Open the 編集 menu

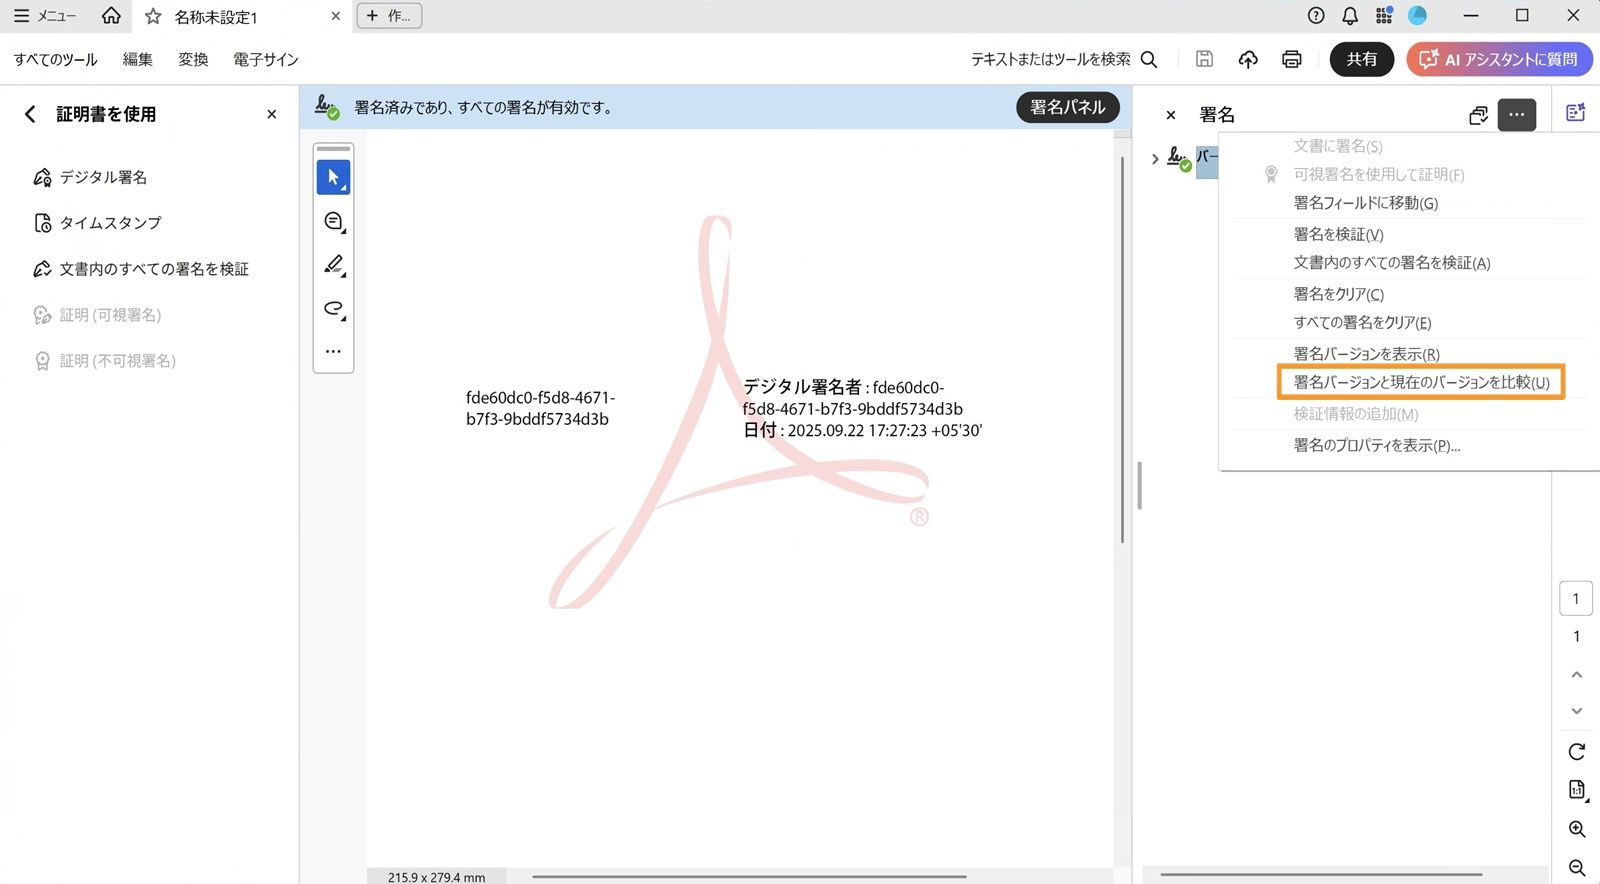[x=138, y=59]
